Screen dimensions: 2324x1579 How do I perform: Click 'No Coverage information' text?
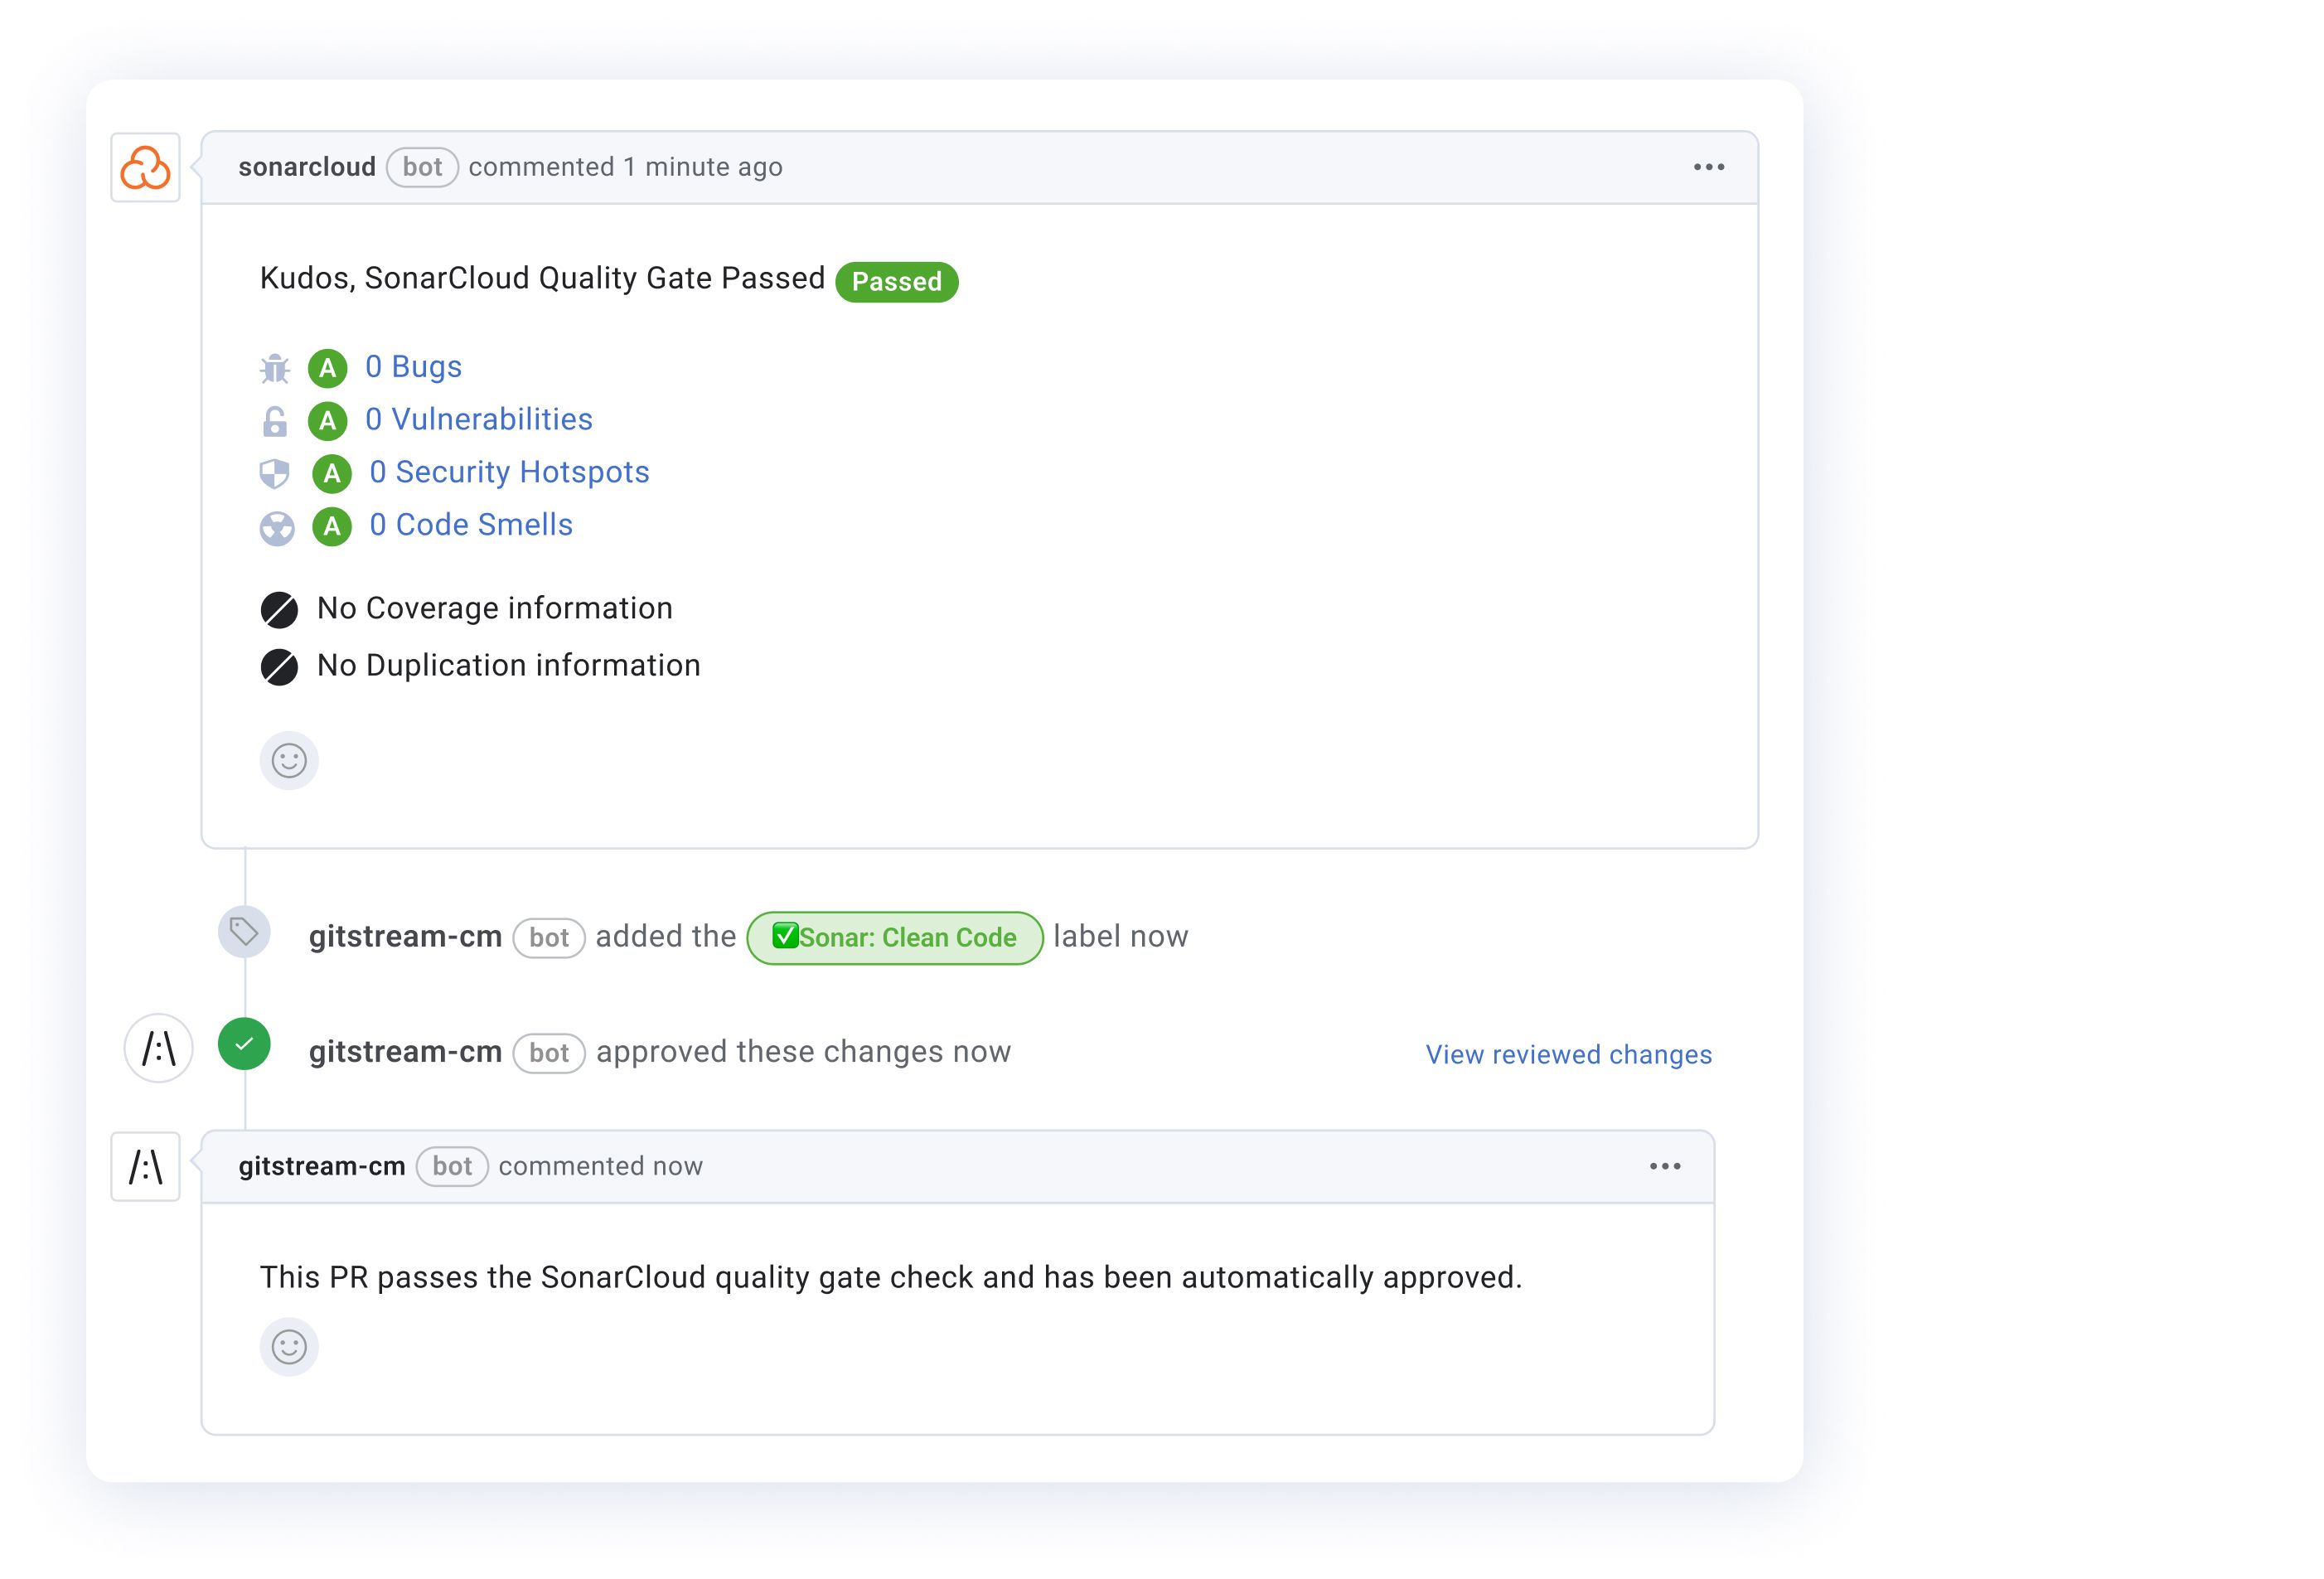point(494,608)
